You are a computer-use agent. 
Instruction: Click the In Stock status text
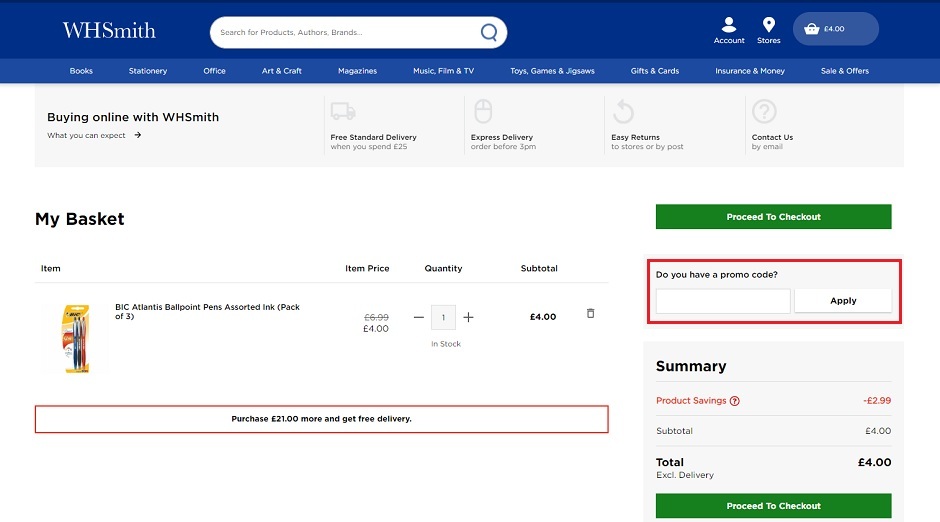tap(446, 344)
